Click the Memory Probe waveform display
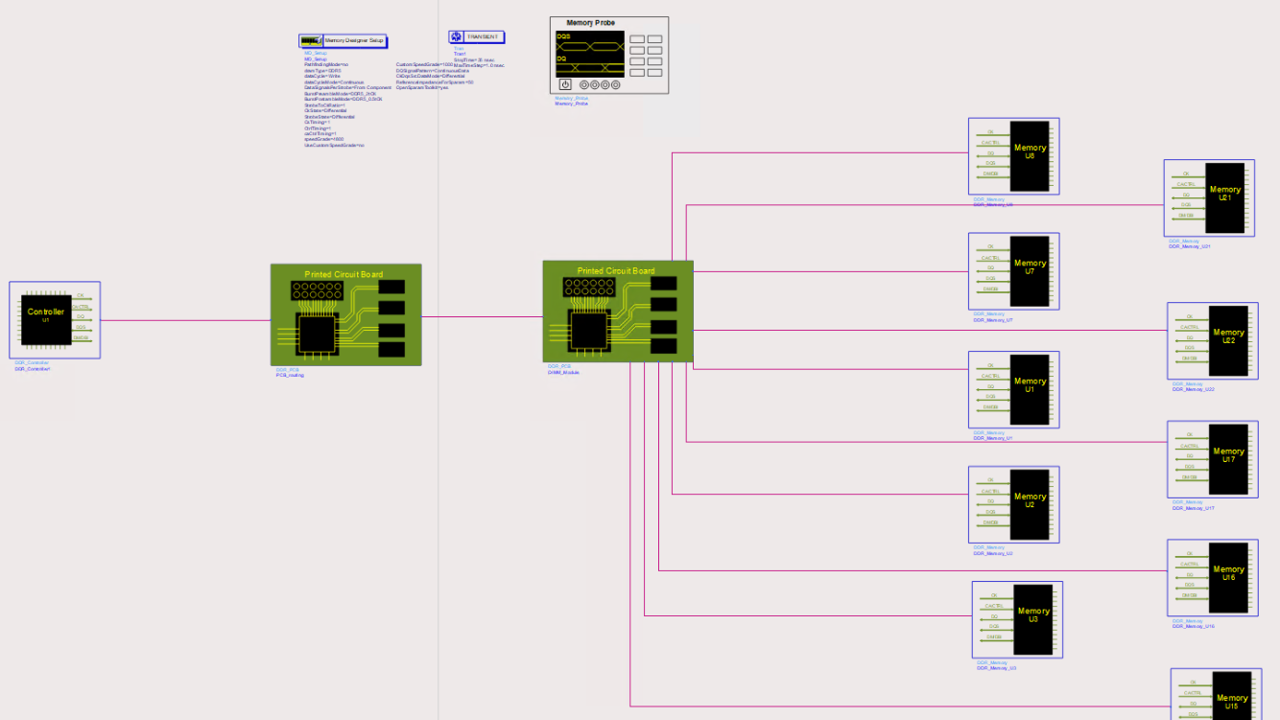 (590, 54)
